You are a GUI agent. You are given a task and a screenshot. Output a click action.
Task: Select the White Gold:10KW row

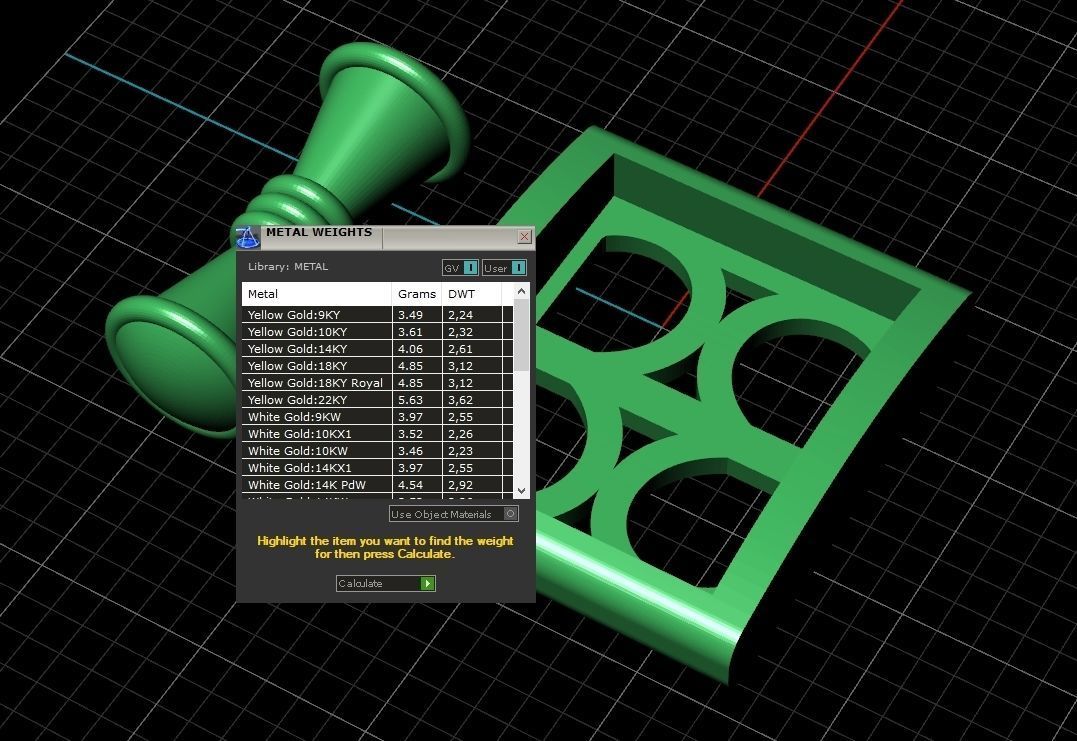coord(377,451)
